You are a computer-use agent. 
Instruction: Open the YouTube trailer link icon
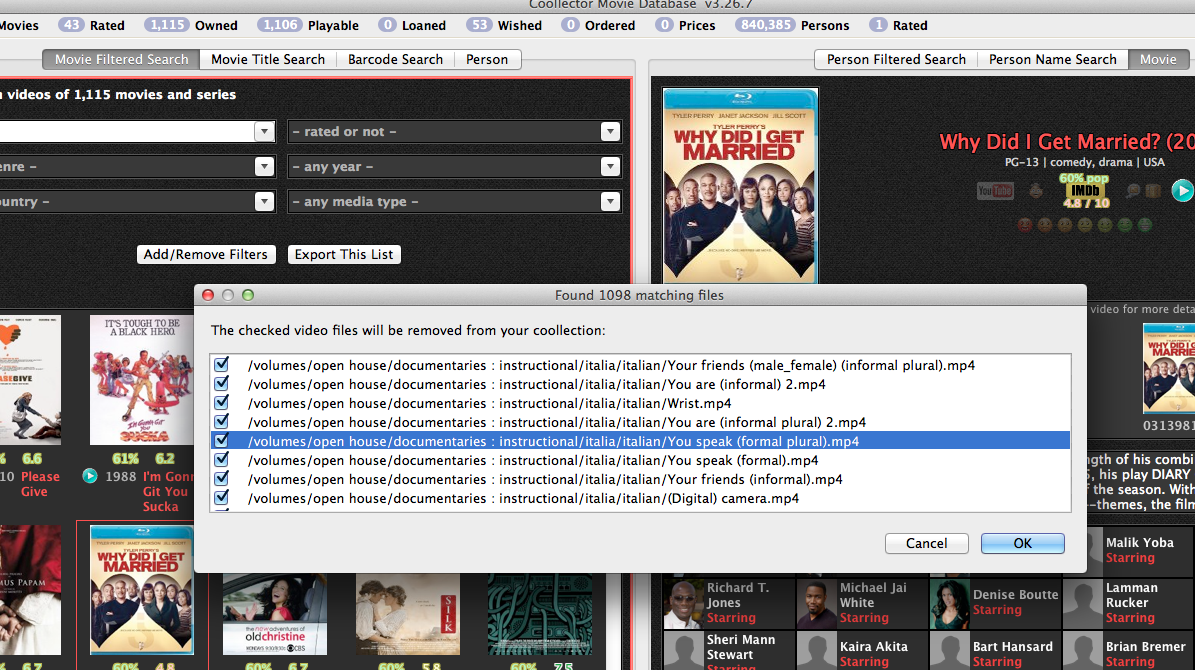(x=995, y=191)
